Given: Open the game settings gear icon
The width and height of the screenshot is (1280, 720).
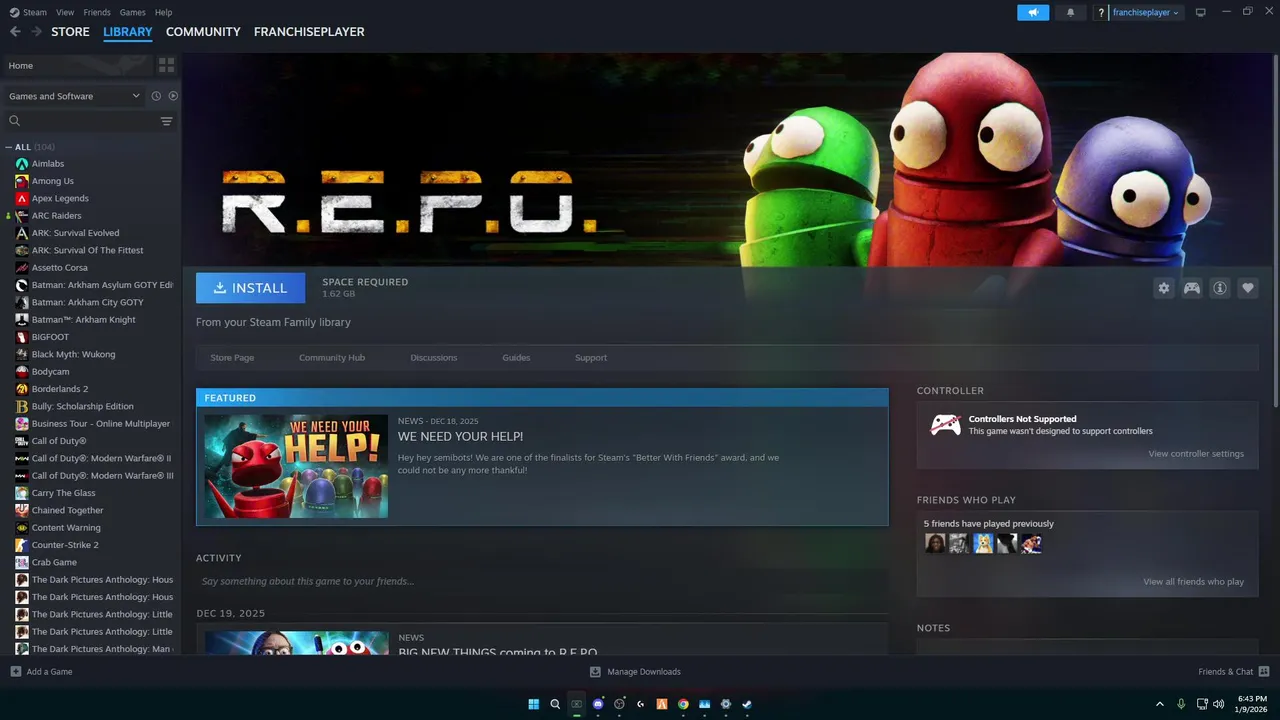Looking at the screenshot, I should click(1163, 288).
